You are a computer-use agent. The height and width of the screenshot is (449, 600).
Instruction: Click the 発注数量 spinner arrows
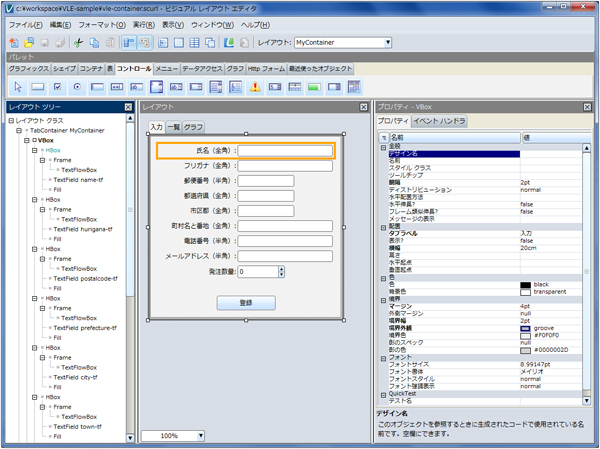[x=282, y=272]
